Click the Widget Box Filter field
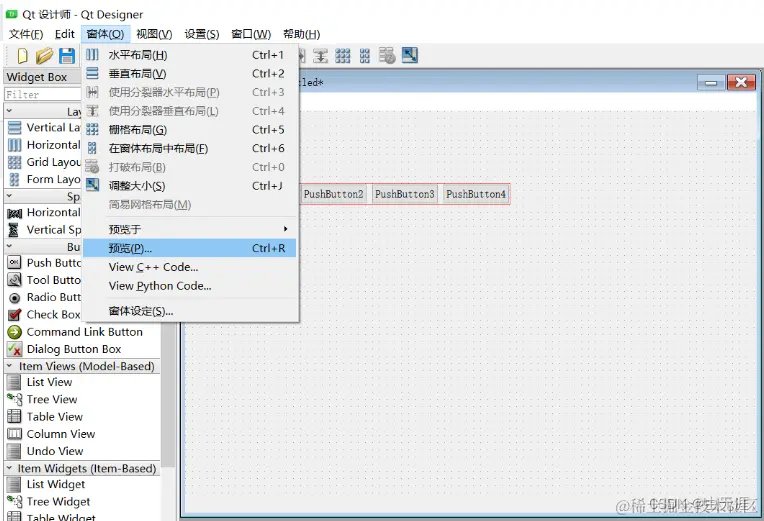Image resolution: width=764 pixels, height=521 pixels. click(x=43, y=94)
